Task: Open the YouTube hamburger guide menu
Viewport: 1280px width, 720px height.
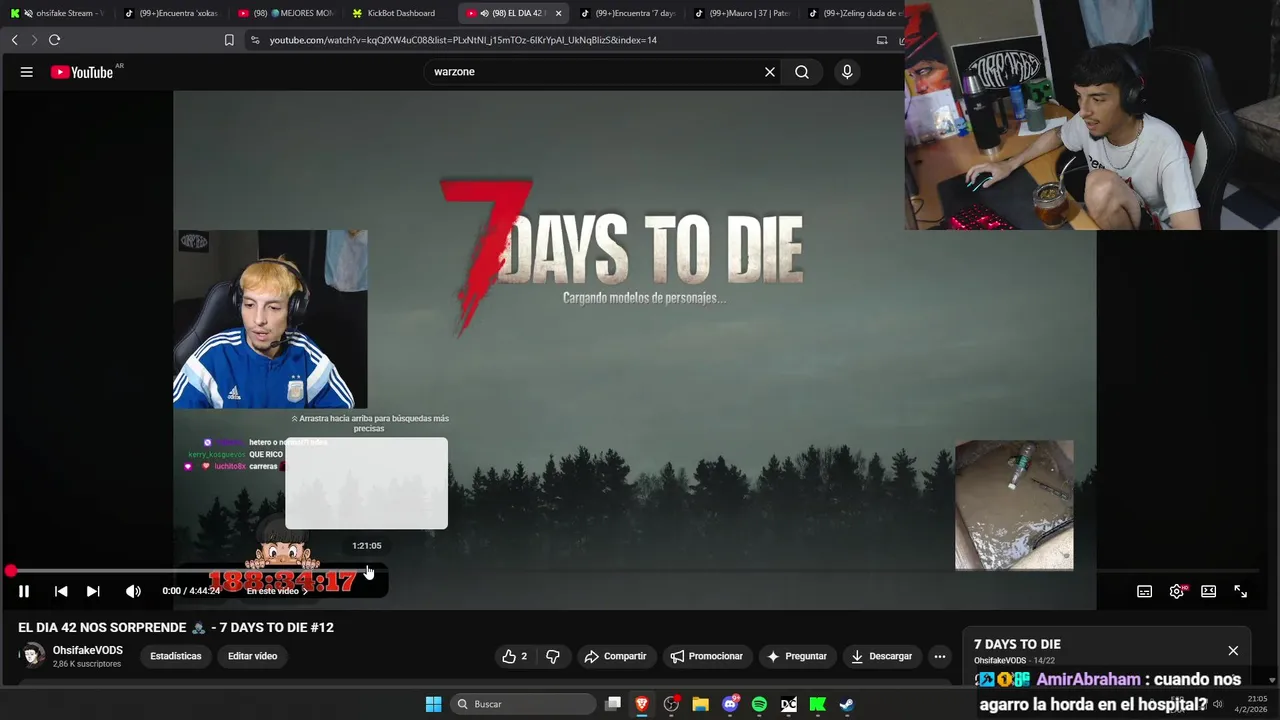Action: 27,72
